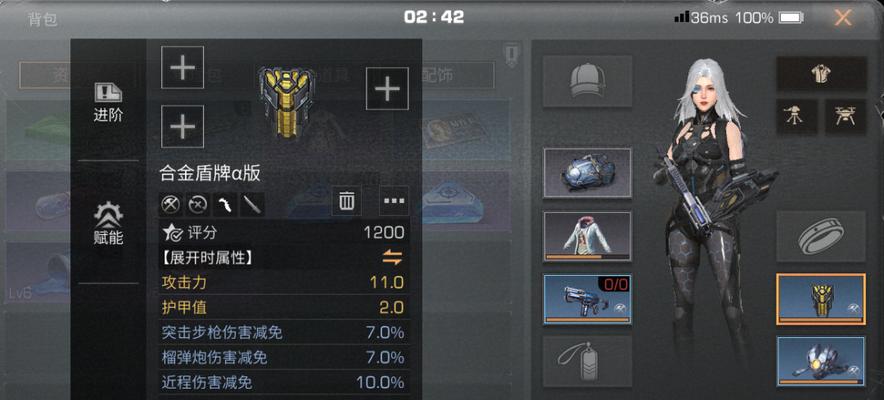Select the equipped alloy shield slot

pos(821,299)
